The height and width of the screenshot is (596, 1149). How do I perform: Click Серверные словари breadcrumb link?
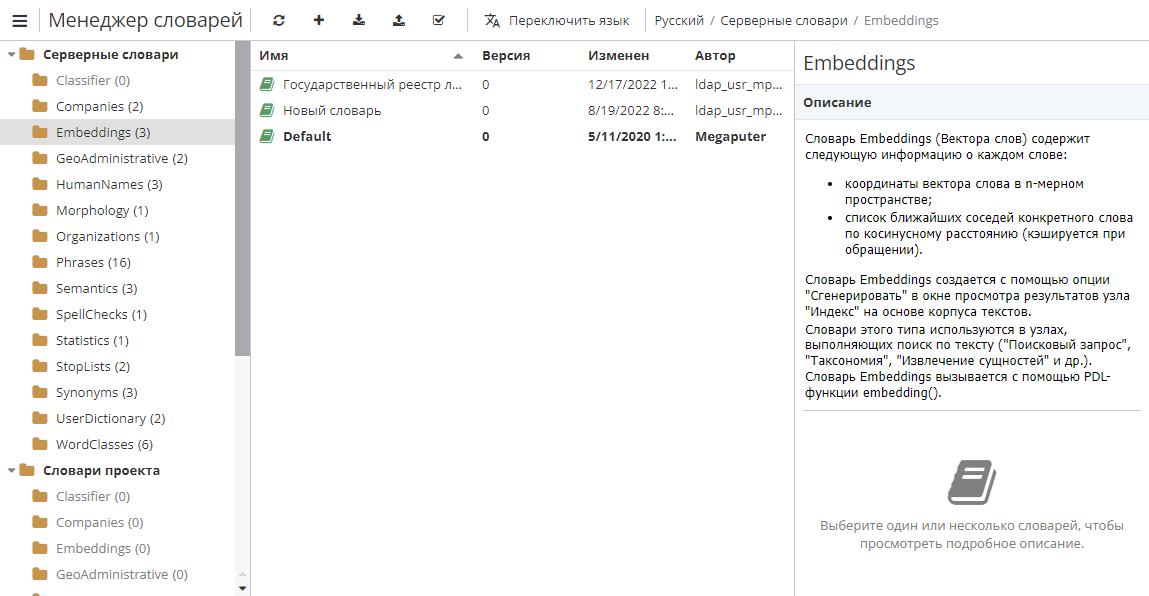(x=783, y=21)
